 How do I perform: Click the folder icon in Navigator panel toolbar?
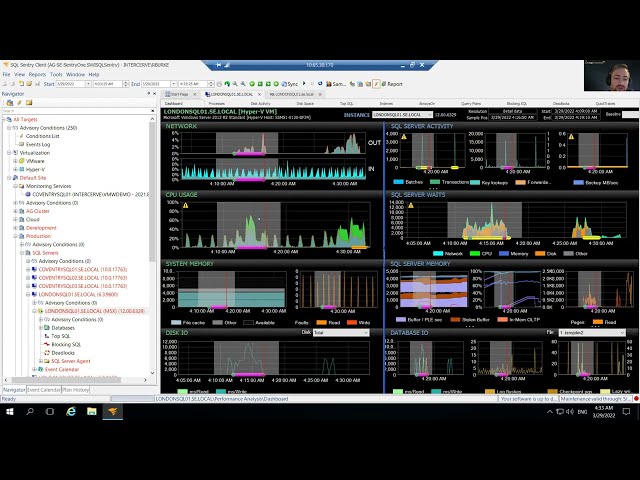click(29, 103)
